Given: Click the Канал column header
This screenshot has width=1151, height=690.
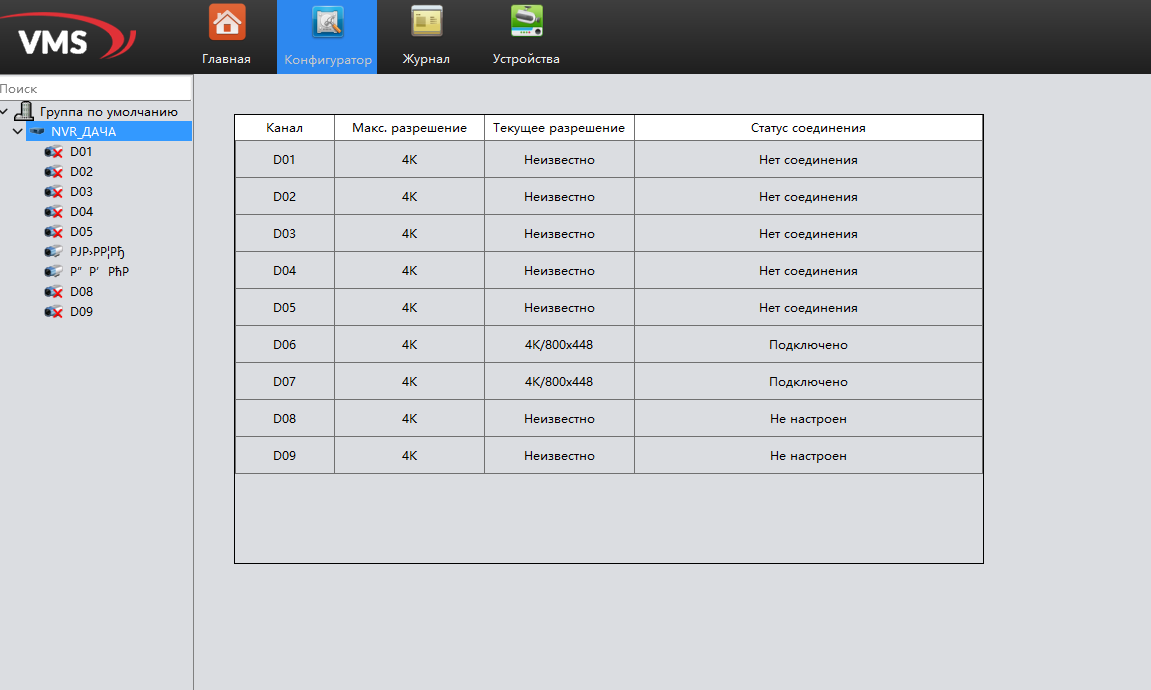Looking at the screenshot, I should coord(285,128).
